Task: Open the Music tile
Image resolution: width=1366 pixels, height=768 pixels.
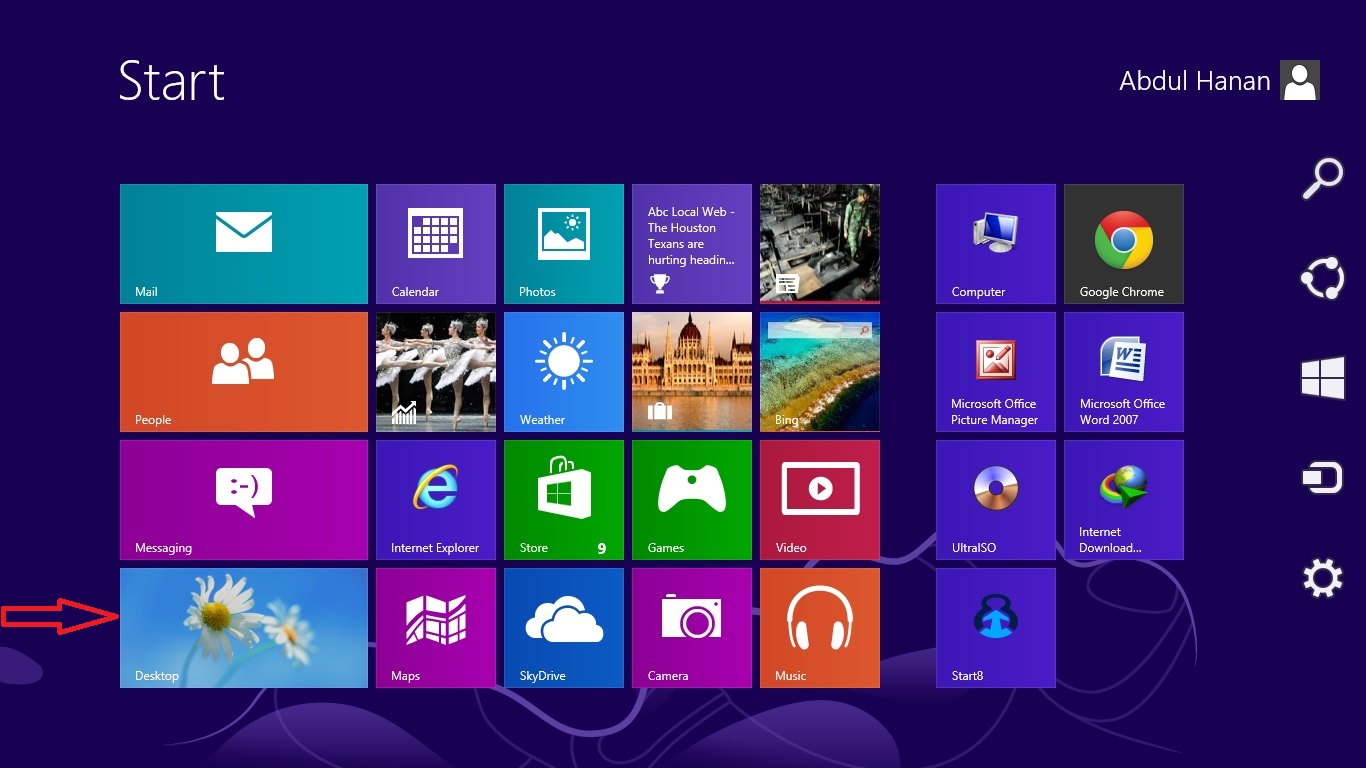Action: coord(820,628)
